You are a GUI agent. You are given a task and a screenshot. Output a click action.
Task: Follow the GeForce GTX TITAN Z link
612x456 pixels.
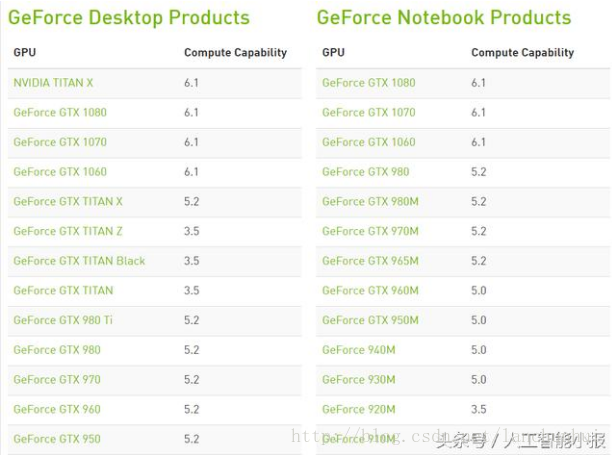68,231
